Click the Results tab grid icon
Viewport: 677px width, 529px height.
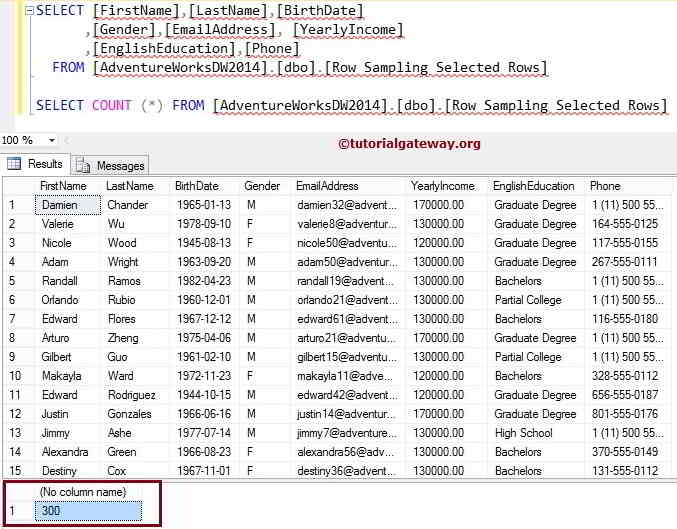tap(15, 164)
